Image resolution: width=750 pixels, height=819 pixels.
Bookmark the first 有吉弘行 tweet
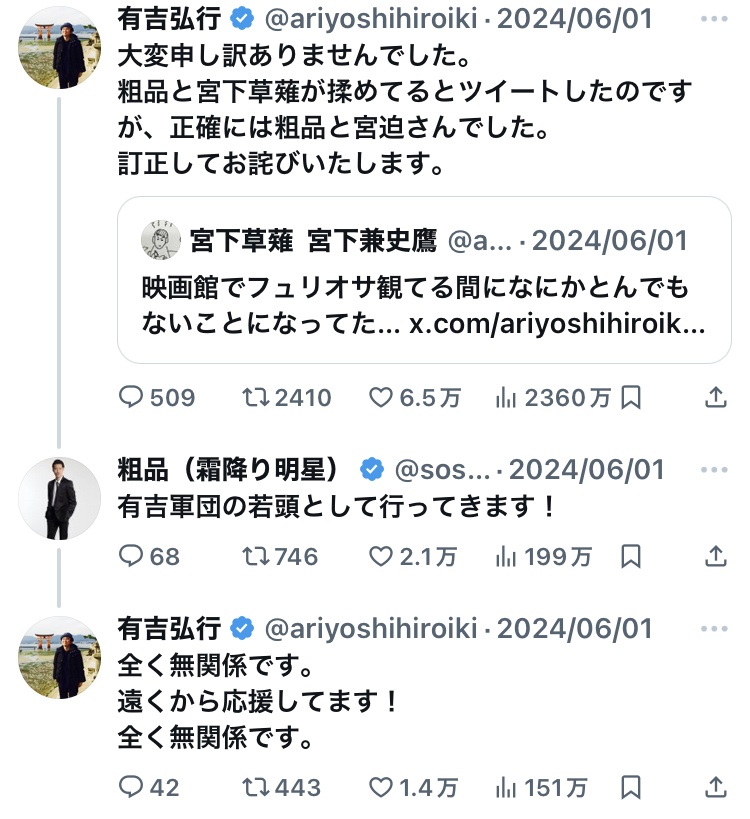631,398
